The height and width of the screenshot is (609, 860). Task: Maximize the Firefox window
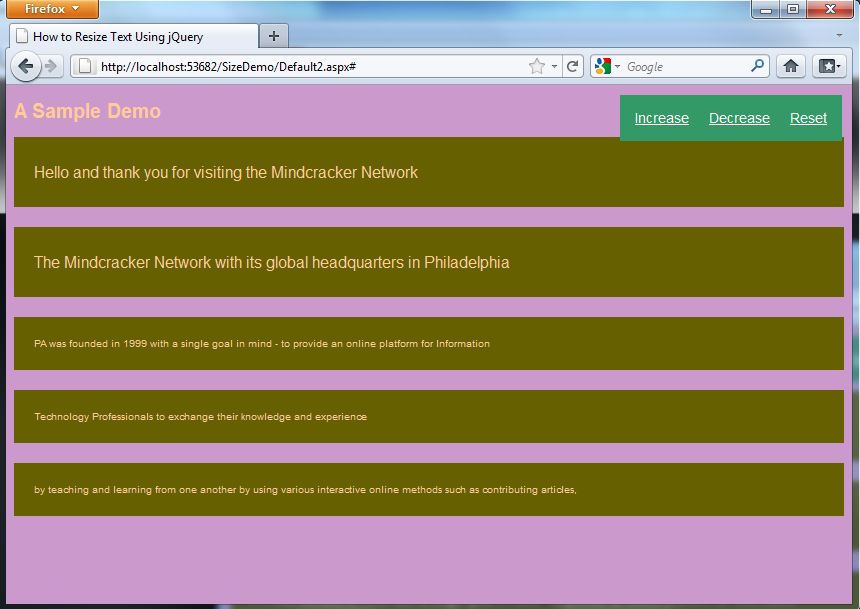[x=793, y=9]
